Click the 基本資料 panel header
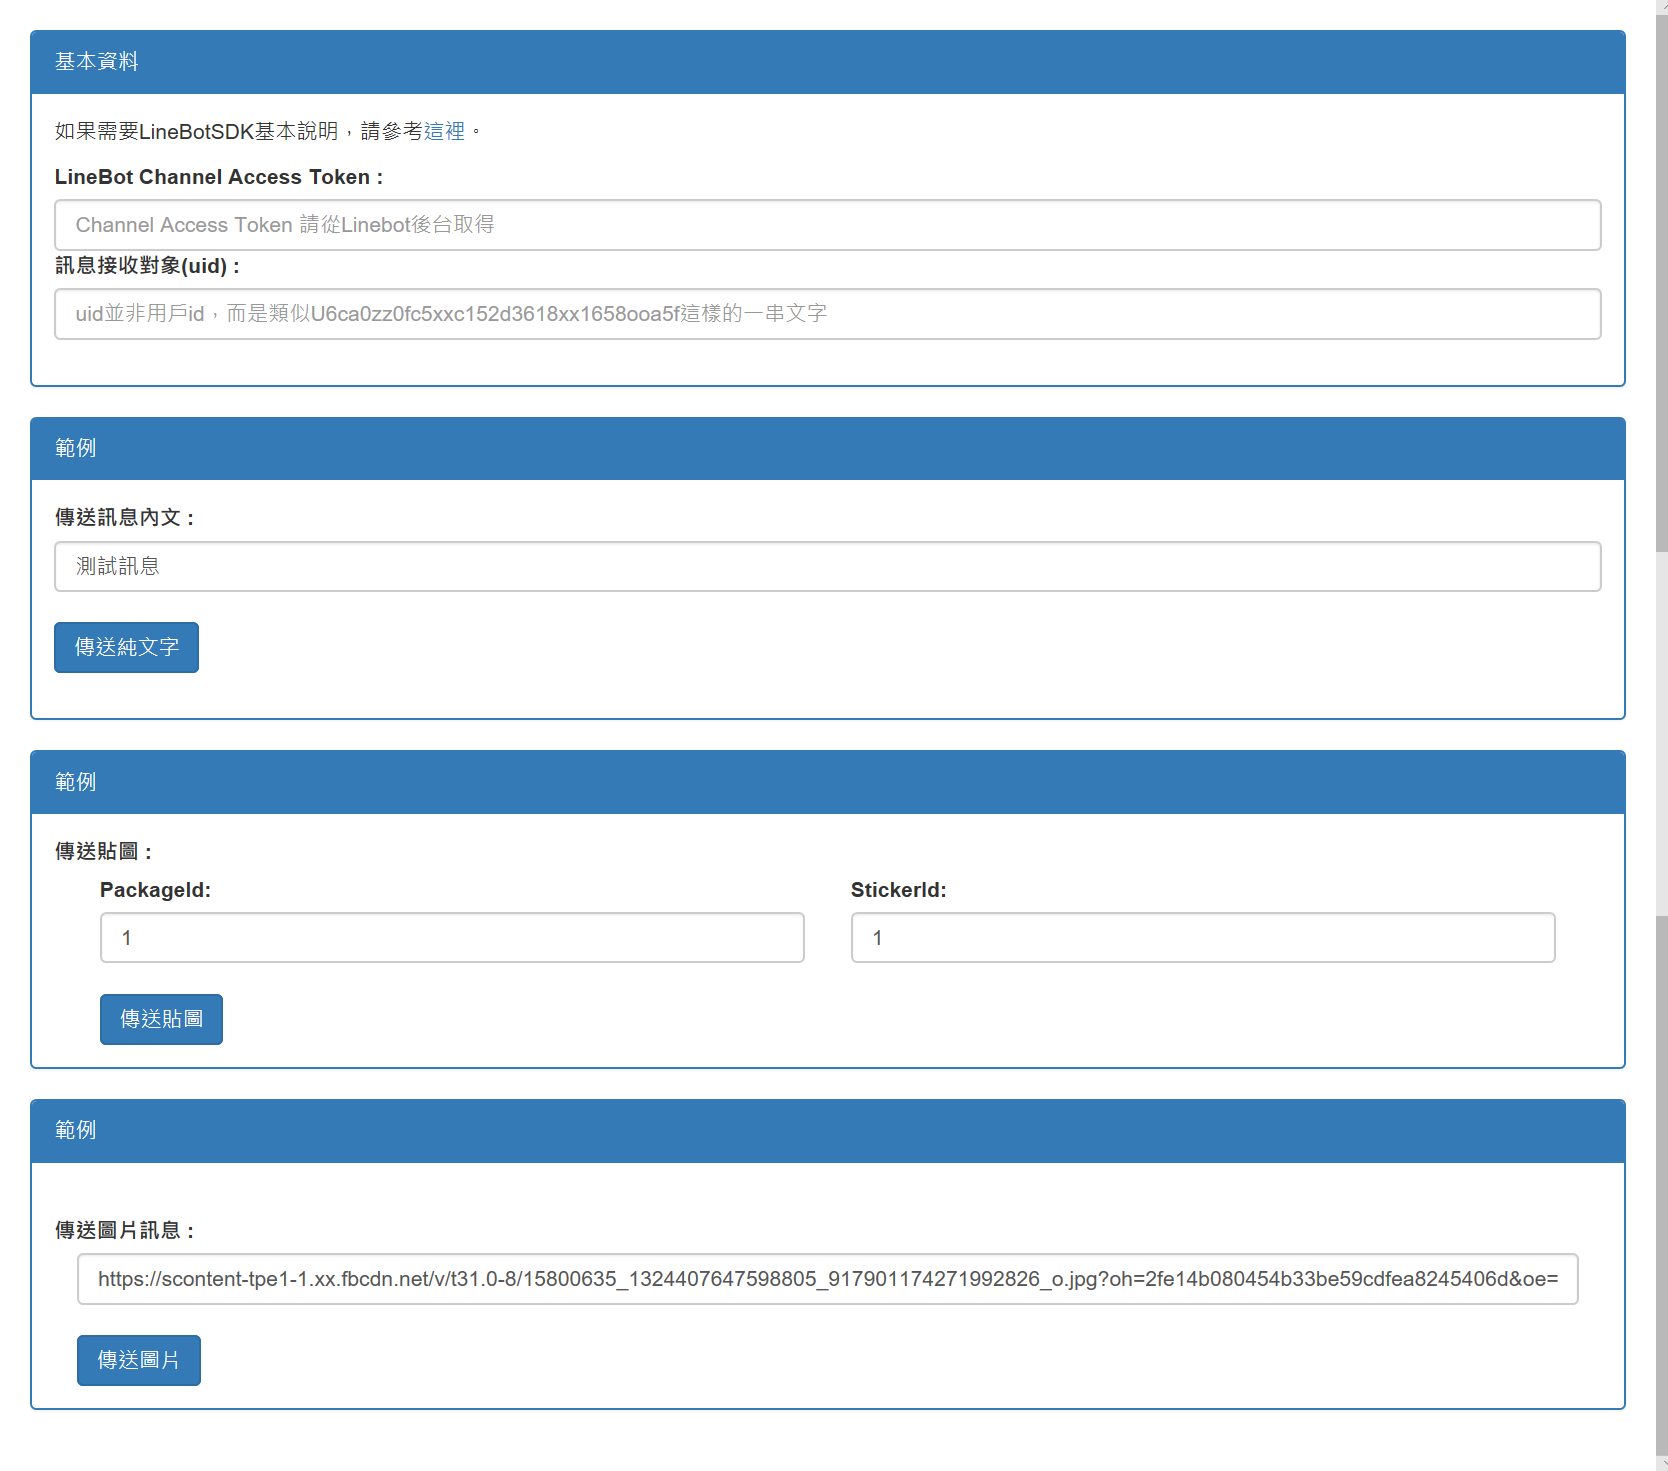This screenshot has height=1471, width=1668. (x=97, y=61)
